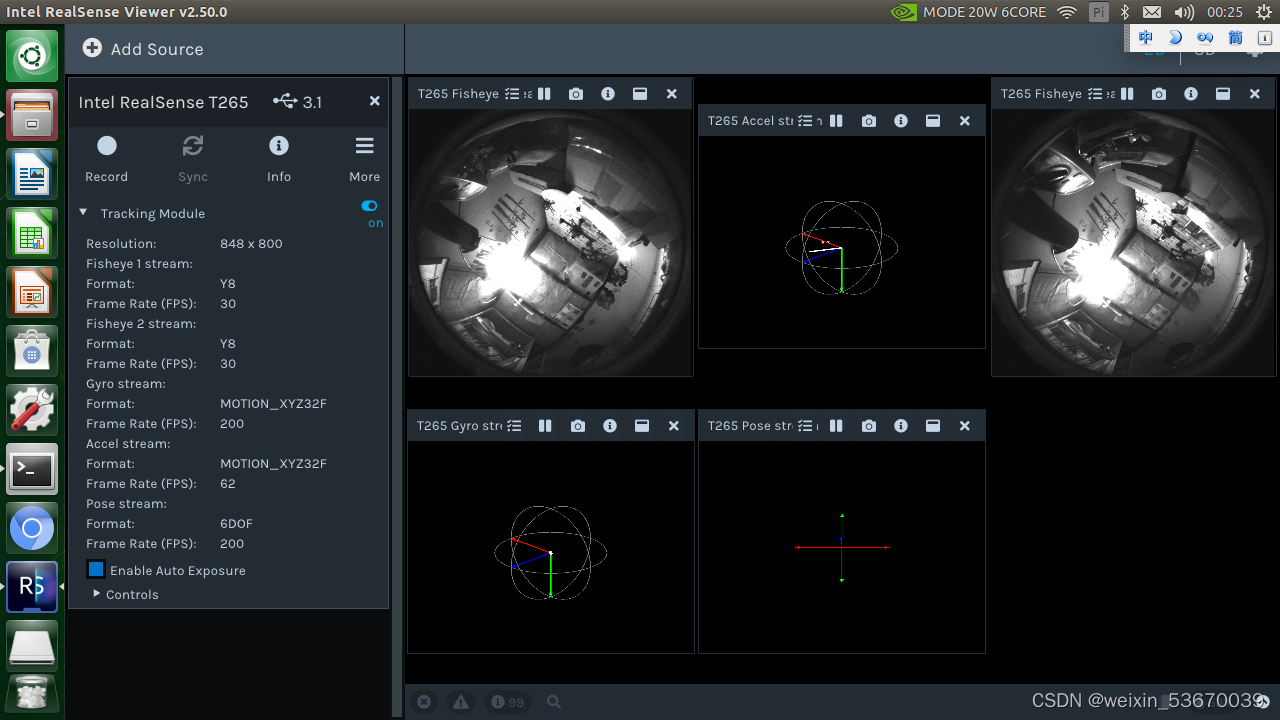Capture a snapshot of the Pose stream

click(x=869, y=425)
